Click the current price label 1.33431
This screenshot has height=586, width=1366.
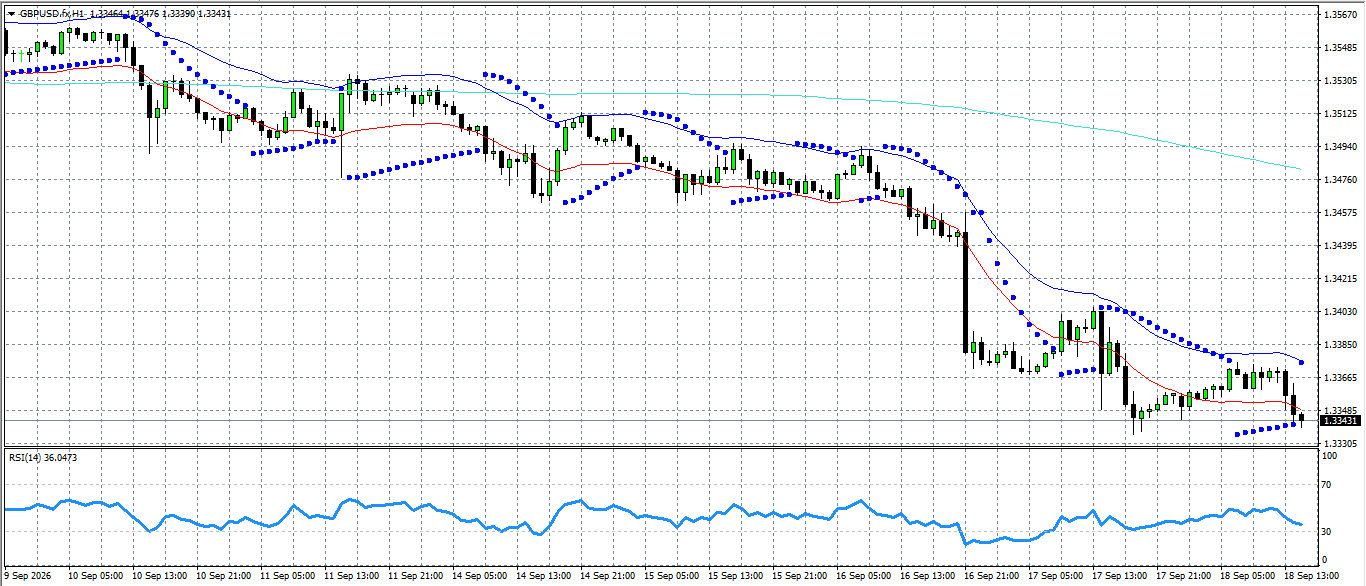coord(1338,421)
